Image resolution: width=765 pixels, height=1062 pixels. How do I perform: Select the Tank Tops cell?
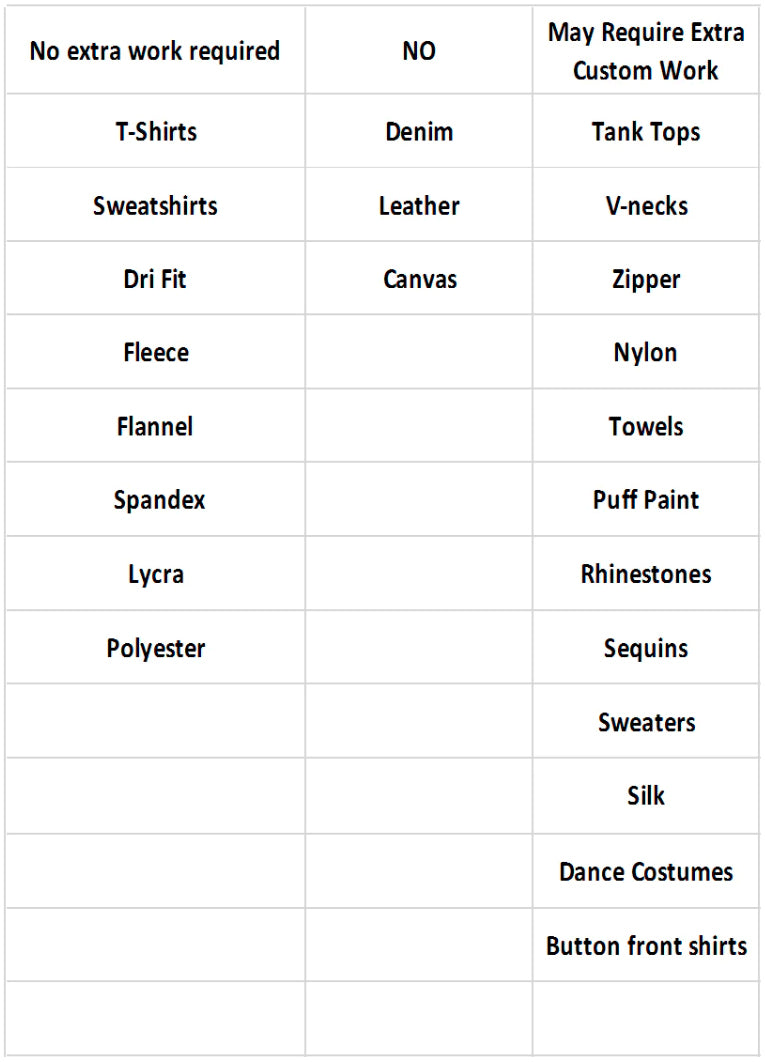click(646, 132)
